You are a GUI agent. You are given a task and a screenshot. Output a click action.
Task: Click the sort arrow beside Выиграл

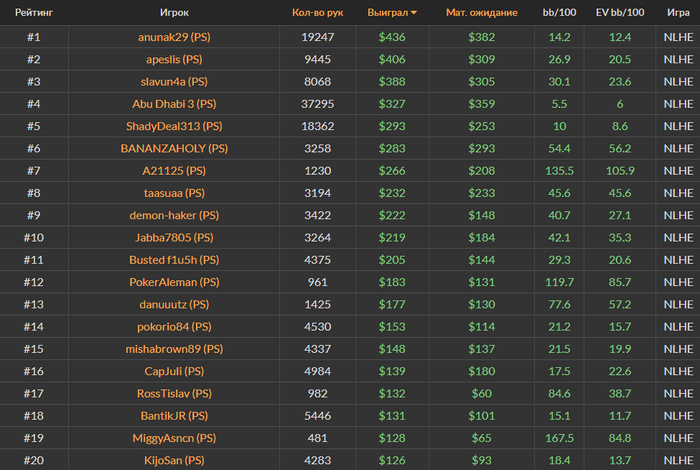click(414, 13)
